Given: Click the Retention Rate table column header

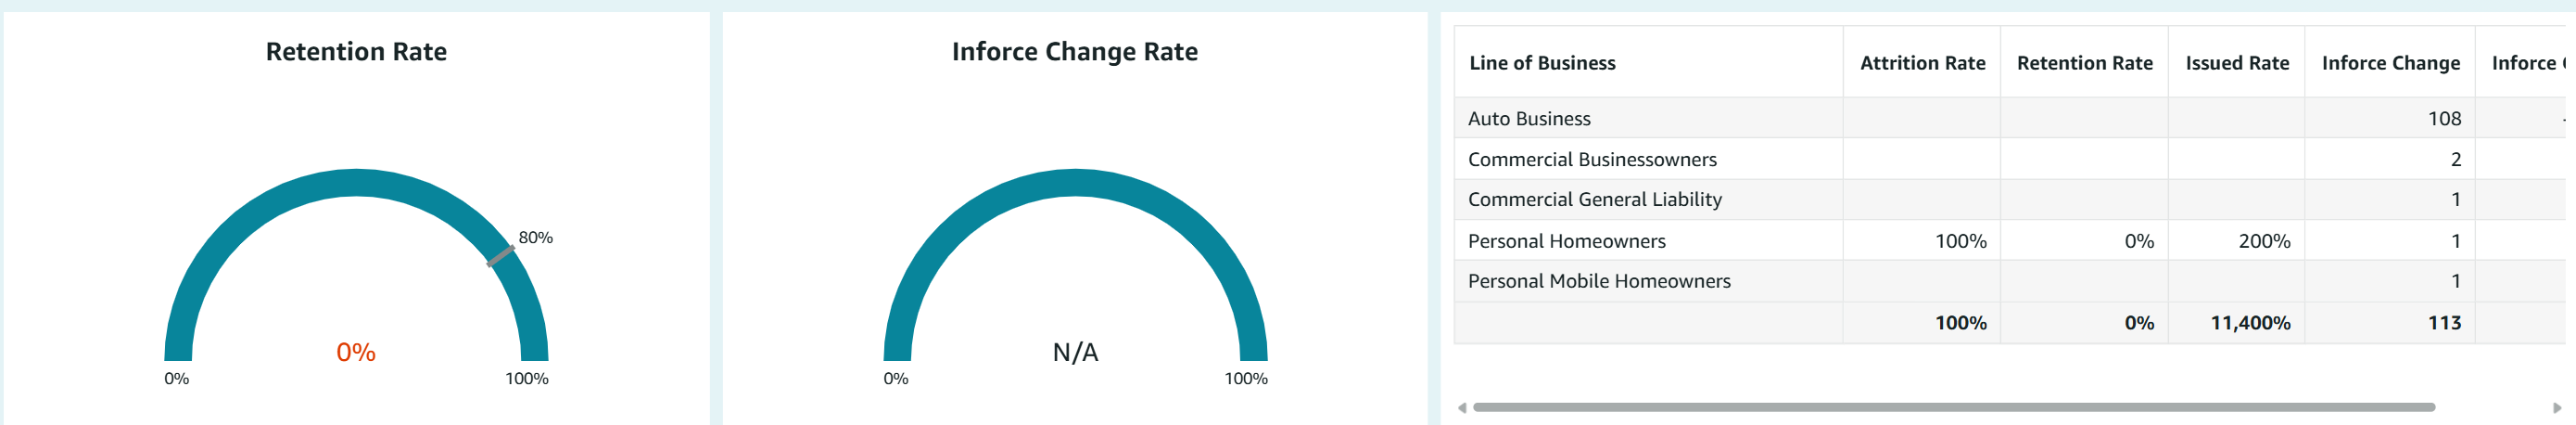Looking at the screenshot, I should click(2084, 63).
